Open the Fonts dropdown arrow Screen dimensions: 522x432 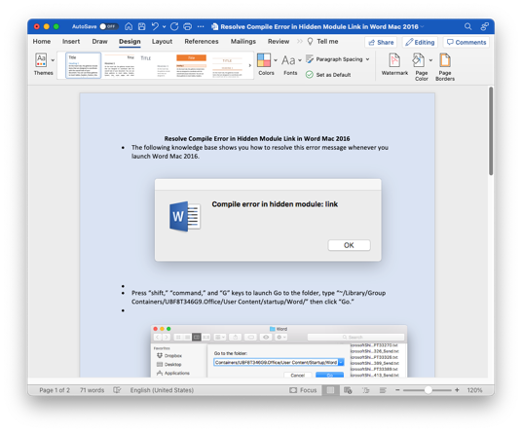300,60
